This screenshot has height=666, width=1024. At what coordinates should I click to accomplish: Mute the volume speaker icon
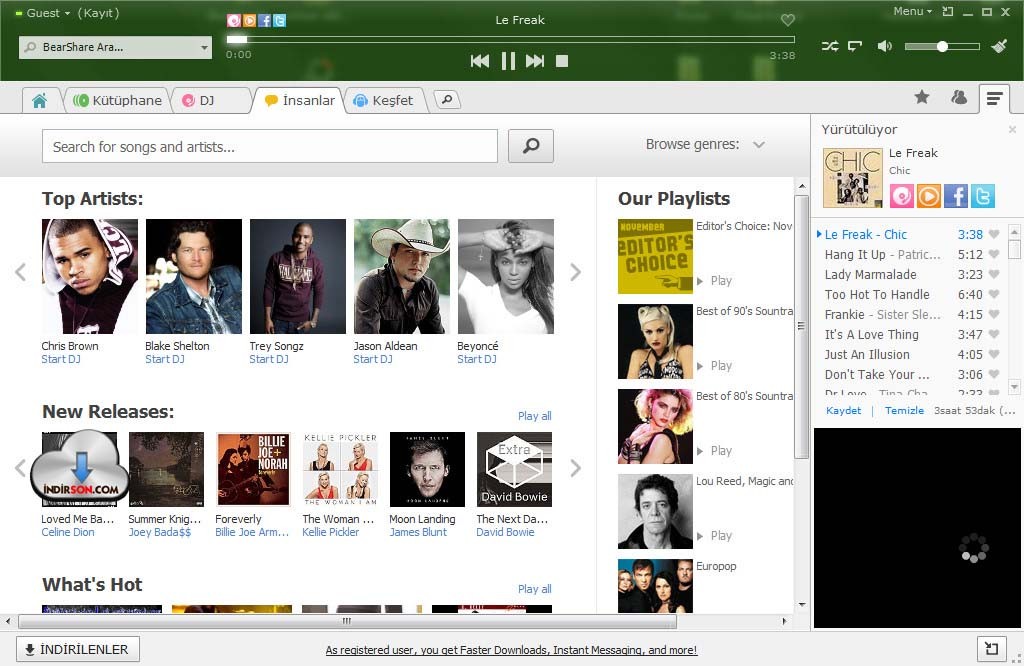pos(885,46)
